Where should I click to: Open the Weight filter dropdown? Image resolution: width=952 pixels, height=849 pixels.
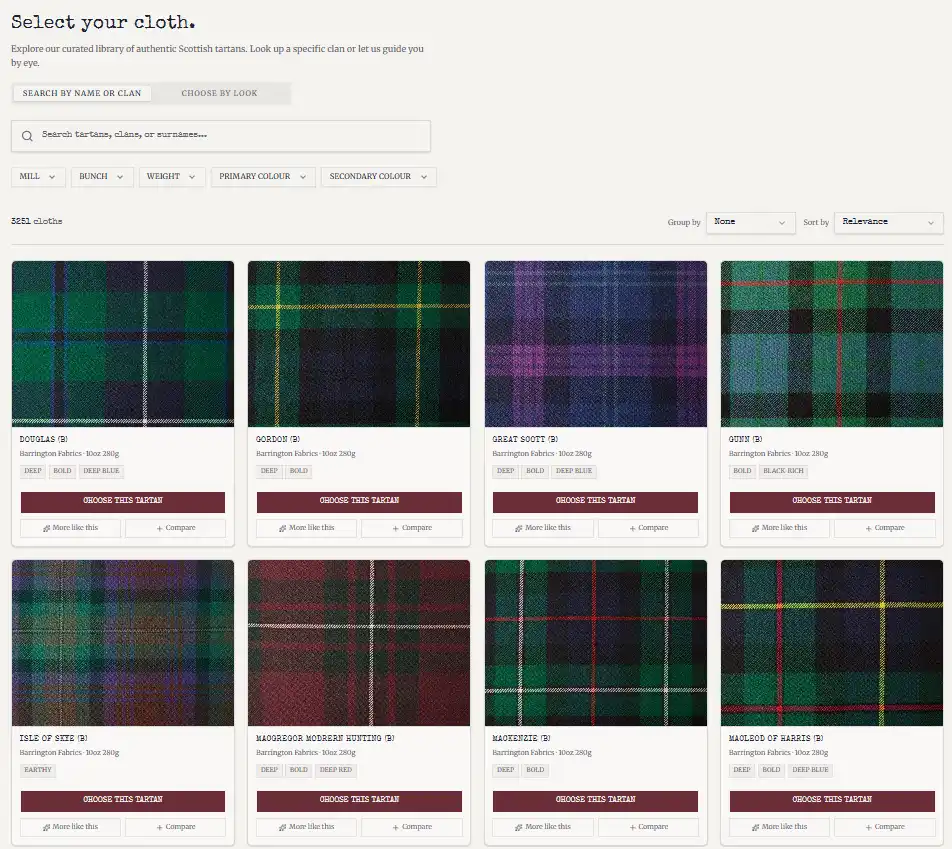(x=171, y=177)
